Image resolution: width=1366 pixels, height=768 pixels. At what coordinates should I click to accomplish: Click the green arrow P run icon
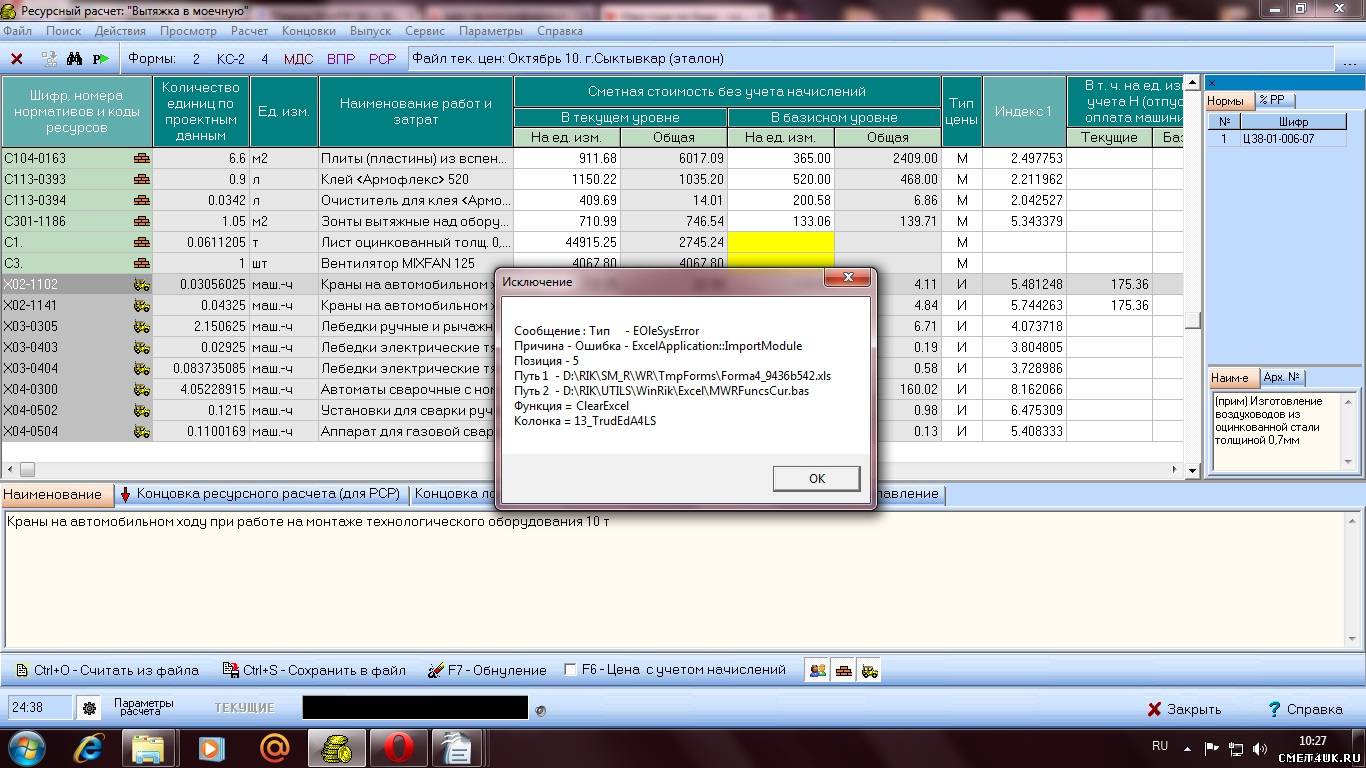pyautogui.click(x=101, y=59)
